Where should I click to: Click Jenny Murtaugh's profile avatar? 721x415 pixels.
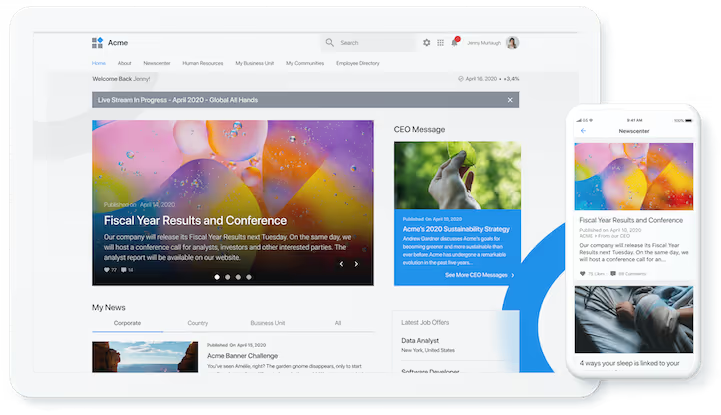512,43
